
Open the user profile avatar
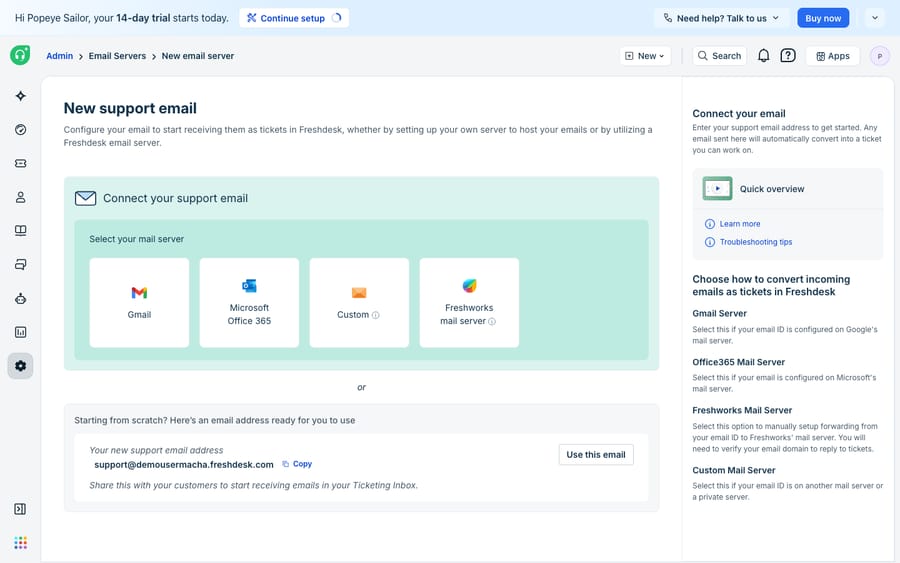coord(879,56)
